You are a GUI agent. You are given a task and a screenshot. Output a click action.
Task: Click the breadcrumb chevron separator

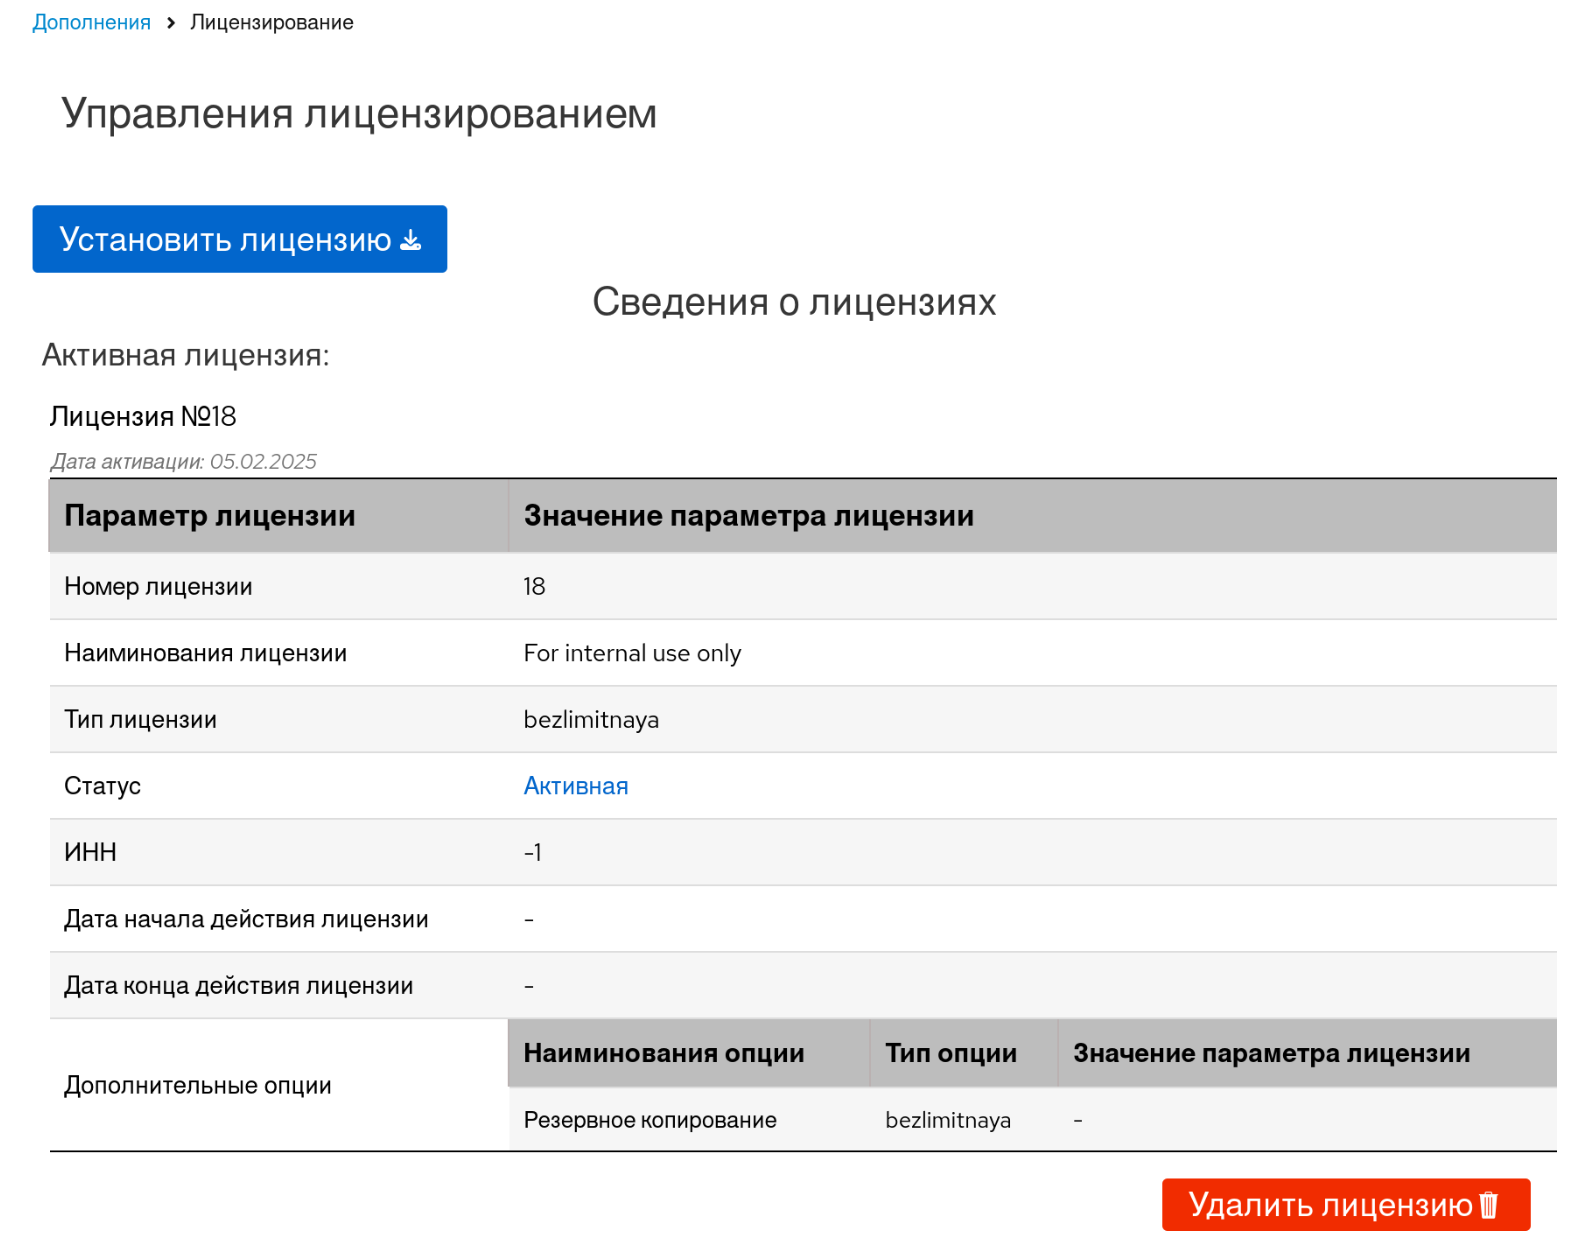click(171, 23)
